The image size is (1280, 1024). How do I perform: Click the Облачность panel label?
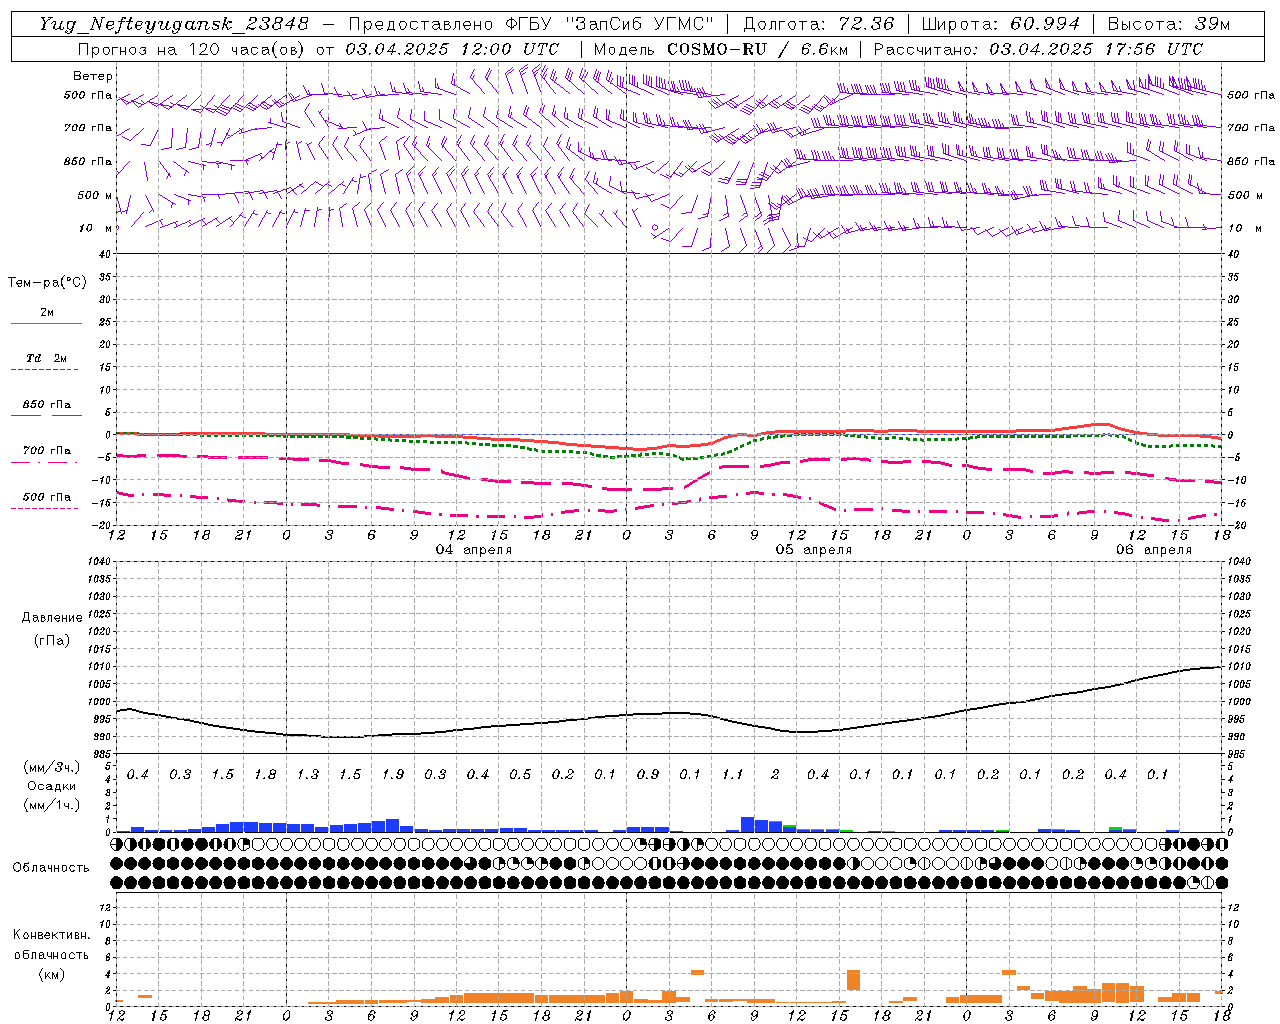point(51,868)
